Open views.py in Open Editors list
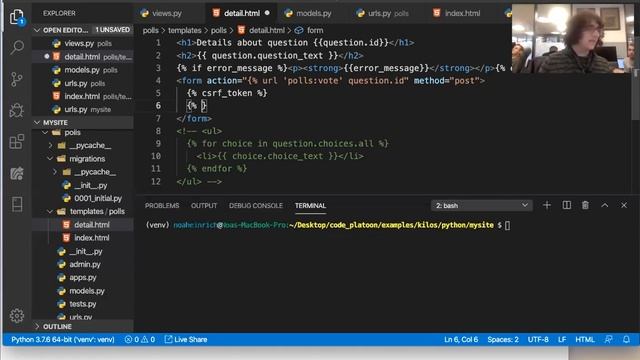The width and height of the screenshot is (640, 360). click(83, 43)
